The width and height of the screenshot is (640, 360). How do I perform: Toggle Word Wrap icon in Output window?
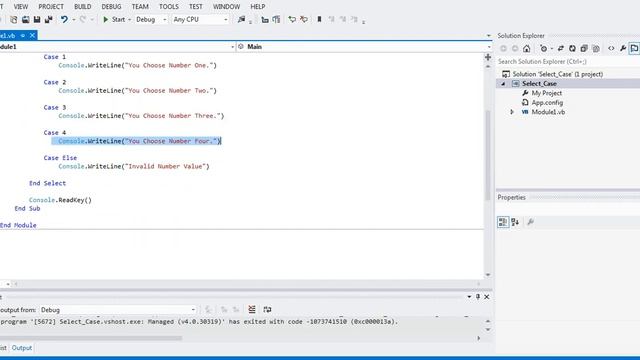tap(267, 310)
